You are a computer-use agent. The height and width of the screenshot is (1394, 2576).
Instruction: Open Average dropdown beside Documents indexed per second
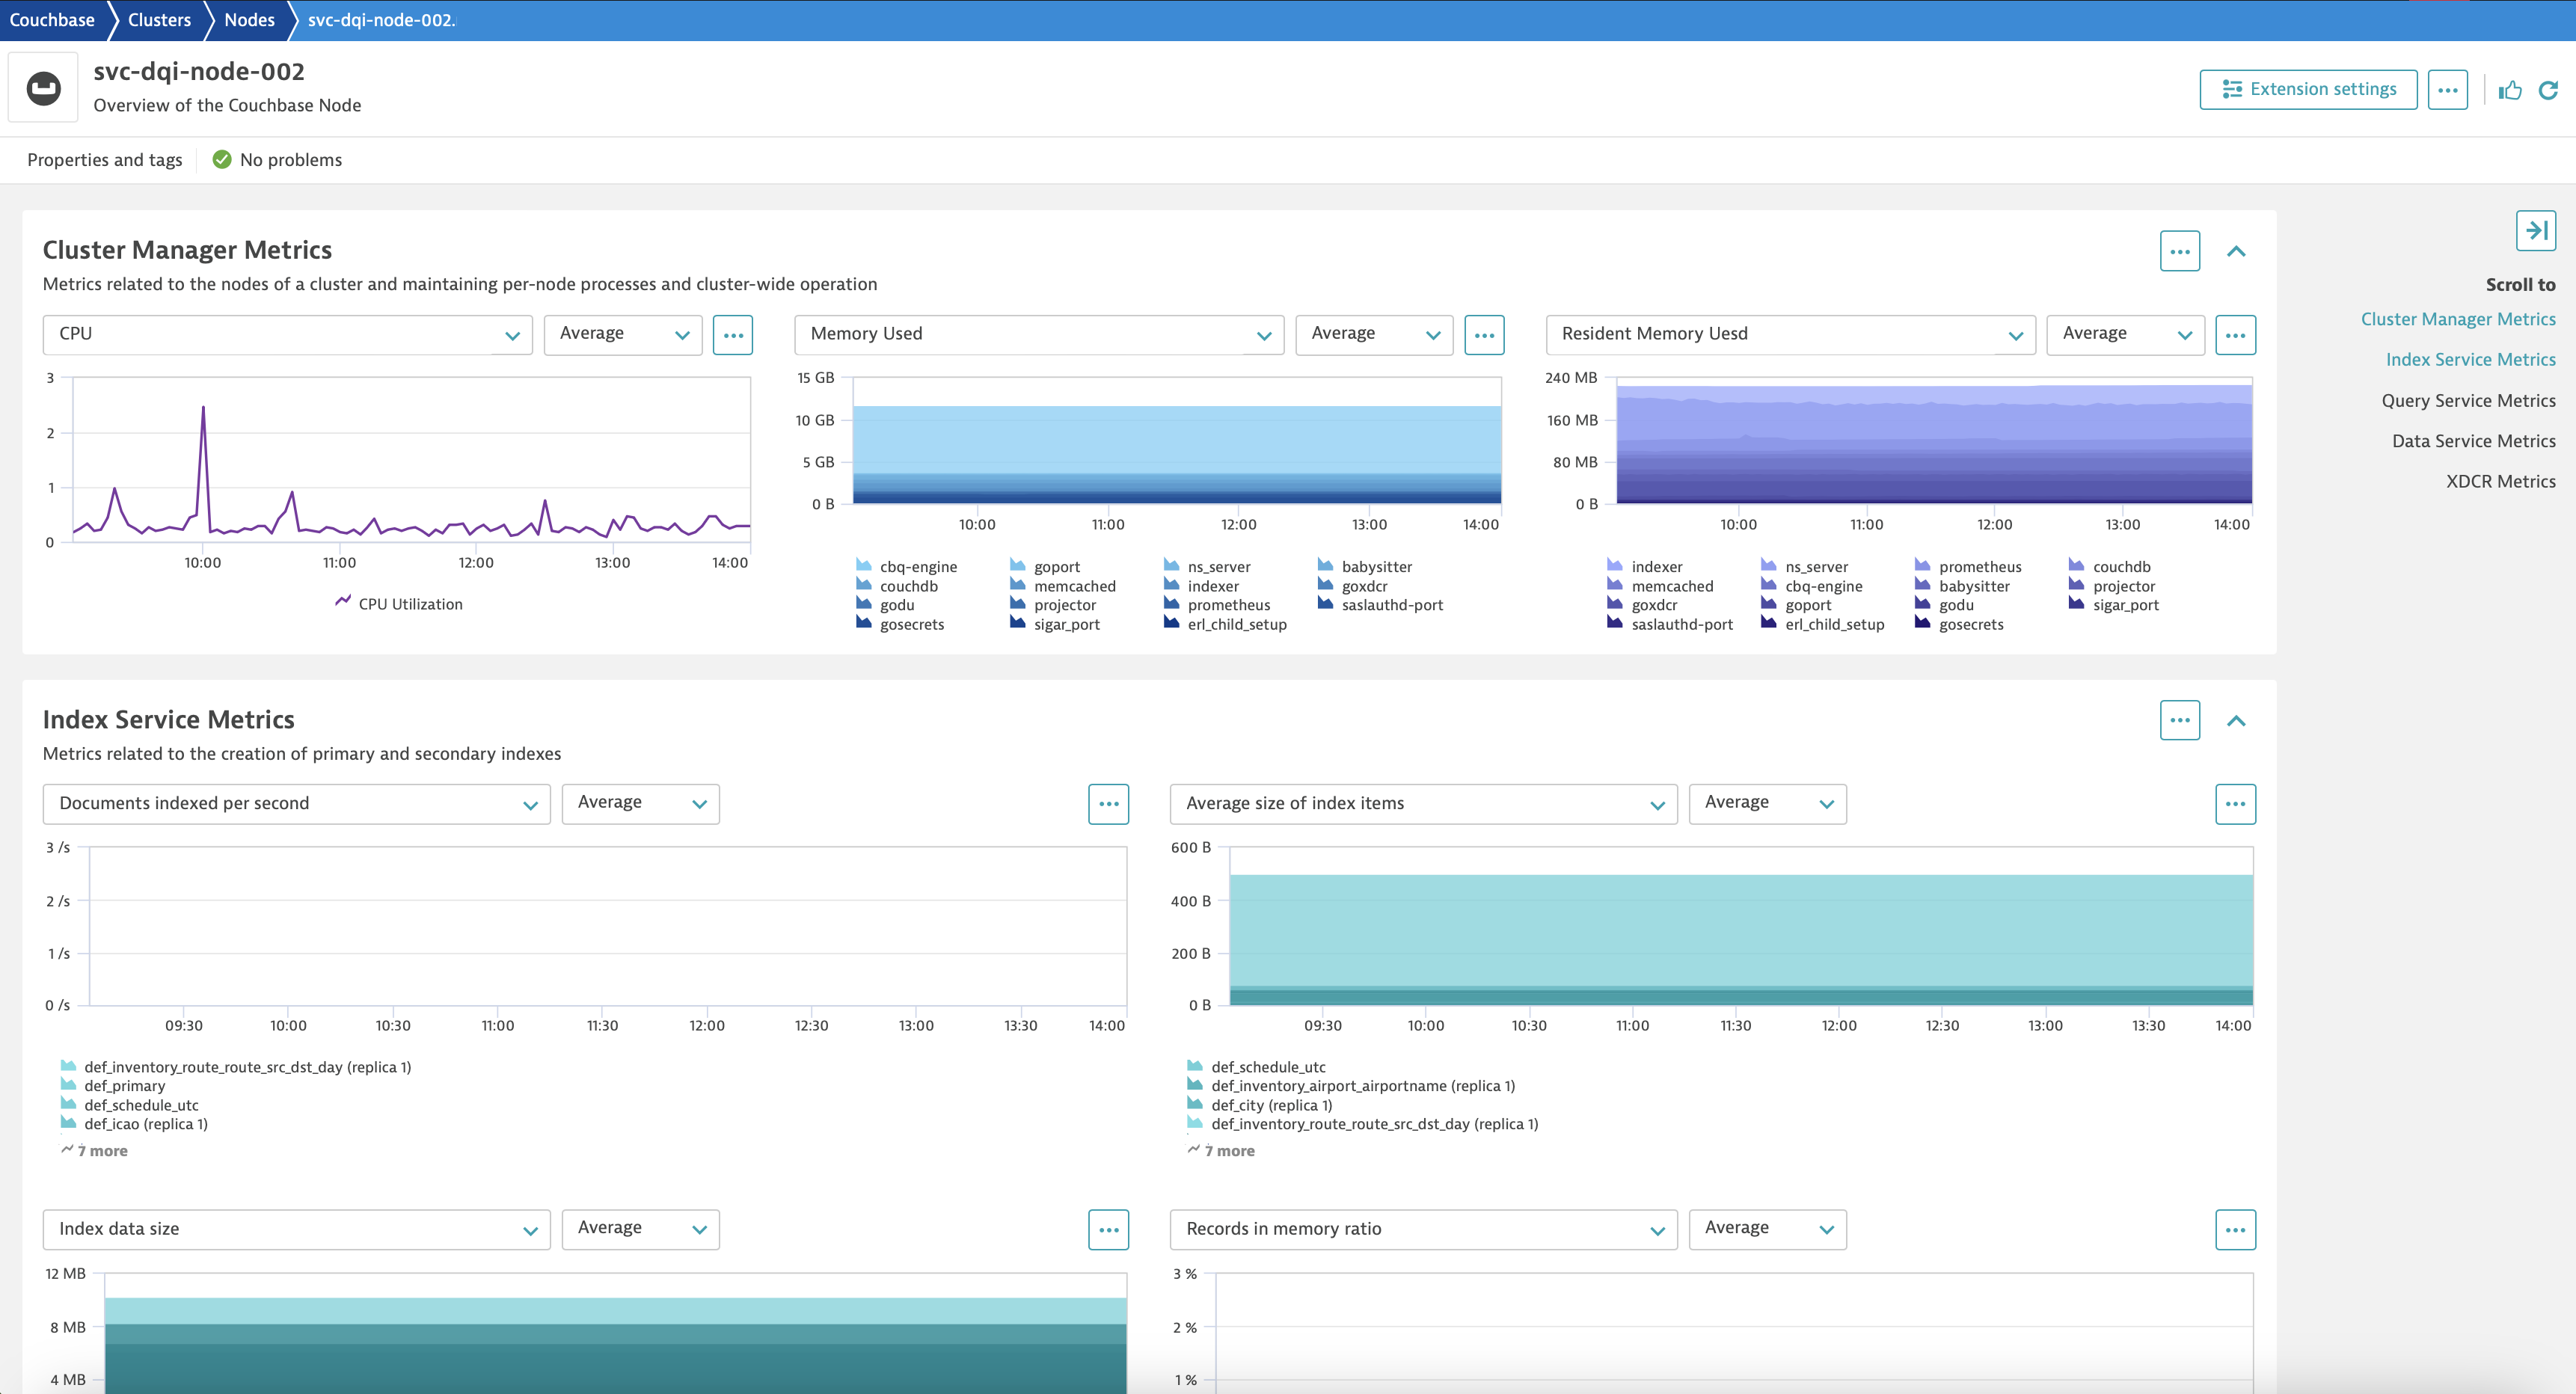coord(641,804)
